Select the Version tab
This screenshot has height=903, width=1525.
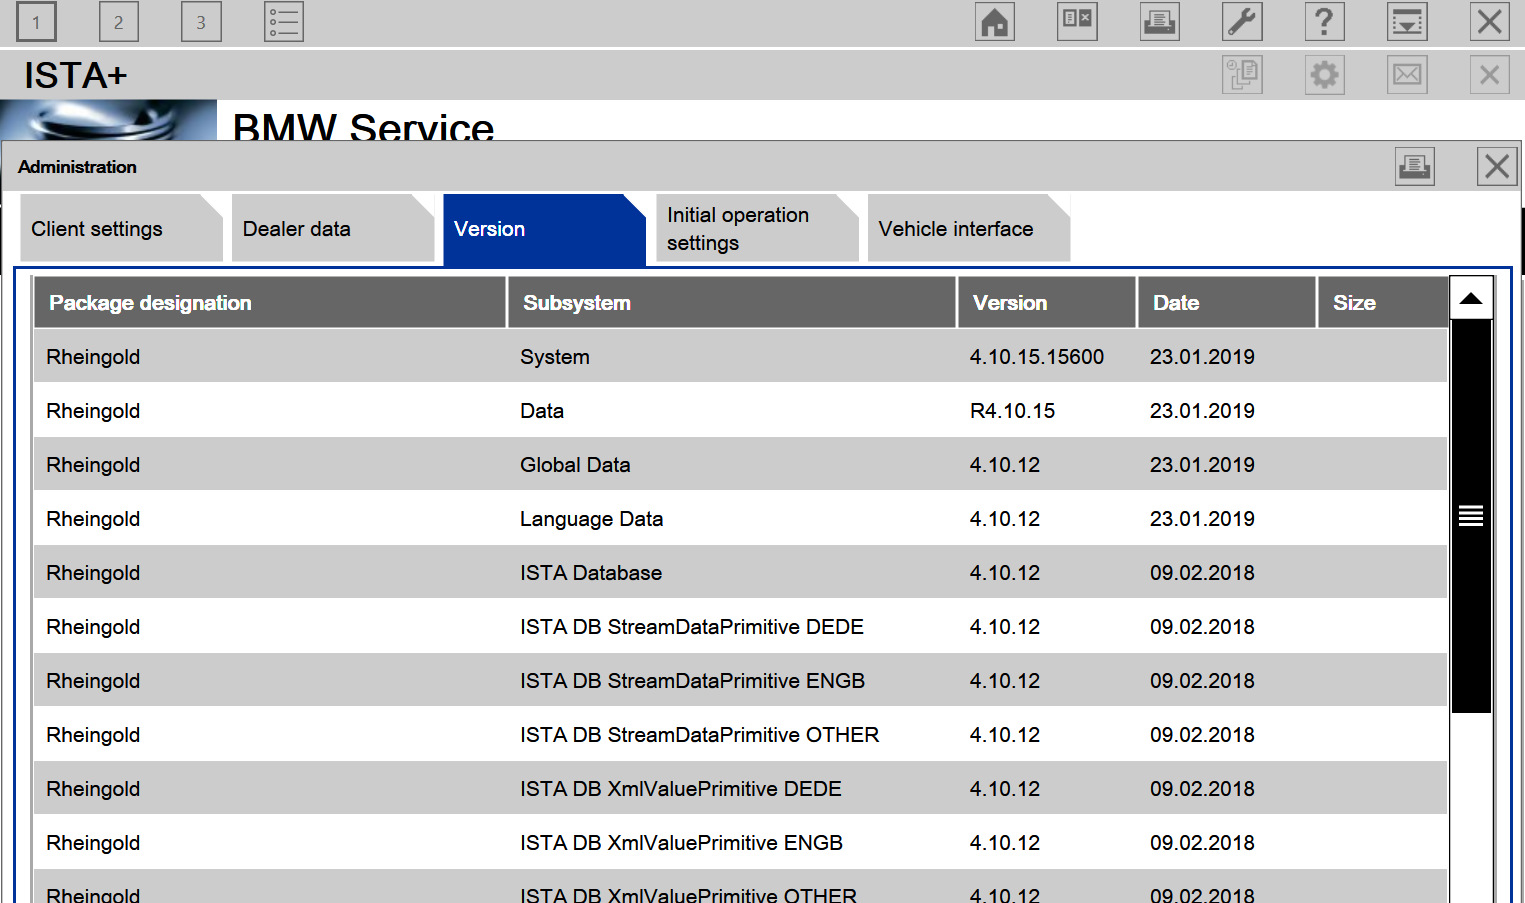pyautogui.click(x=544, y=229)
